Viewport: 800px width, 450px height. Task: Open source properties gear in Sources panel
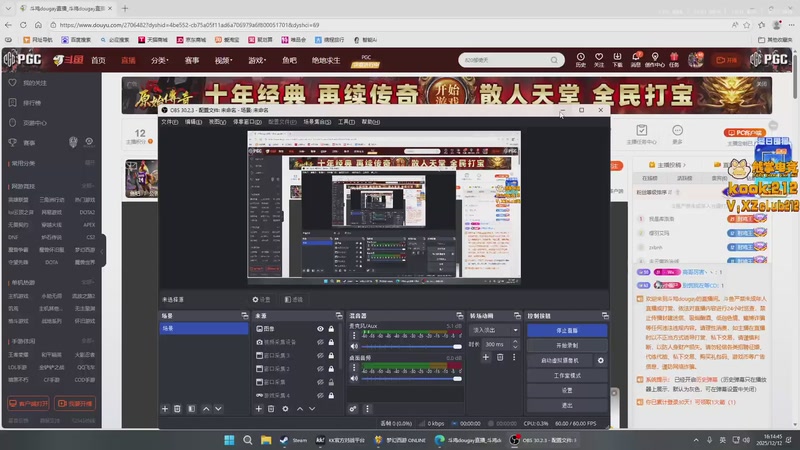pos(285,409)
